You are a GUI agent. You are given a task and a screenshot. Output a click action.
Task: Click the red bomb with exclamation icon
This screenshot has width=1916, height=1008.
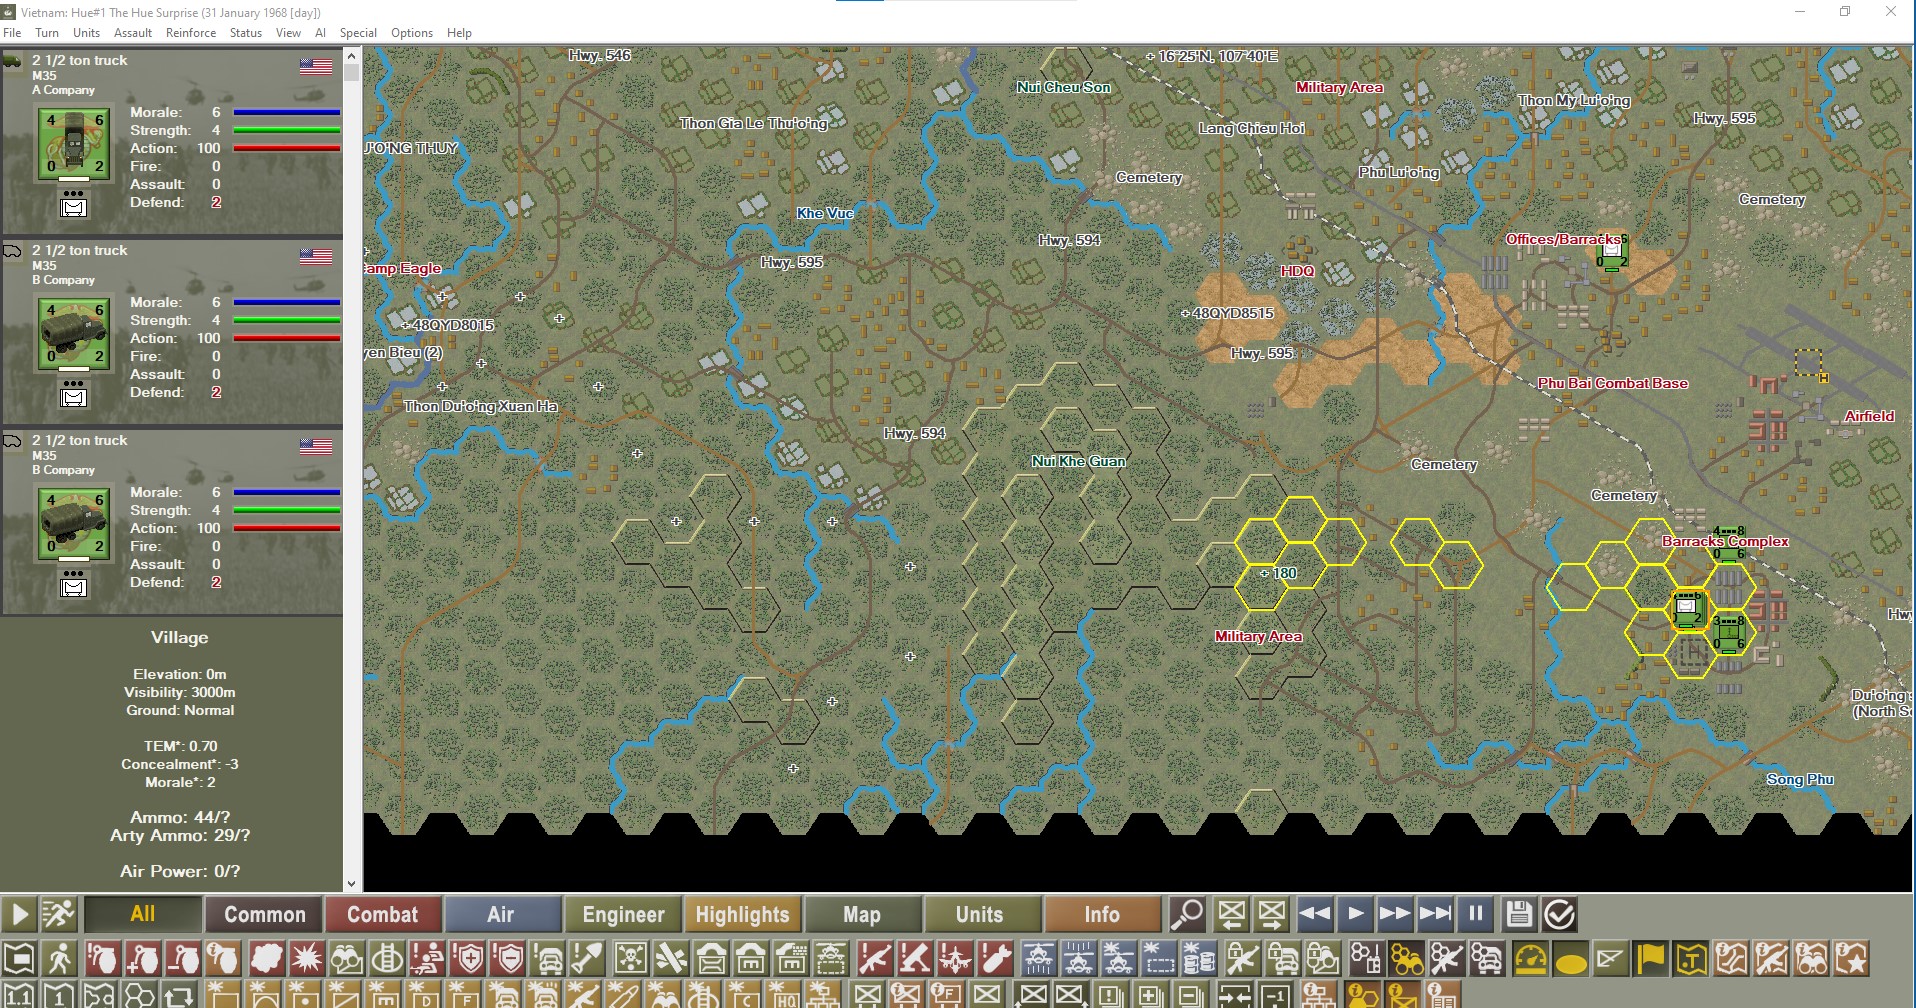(x=997, y=959)
